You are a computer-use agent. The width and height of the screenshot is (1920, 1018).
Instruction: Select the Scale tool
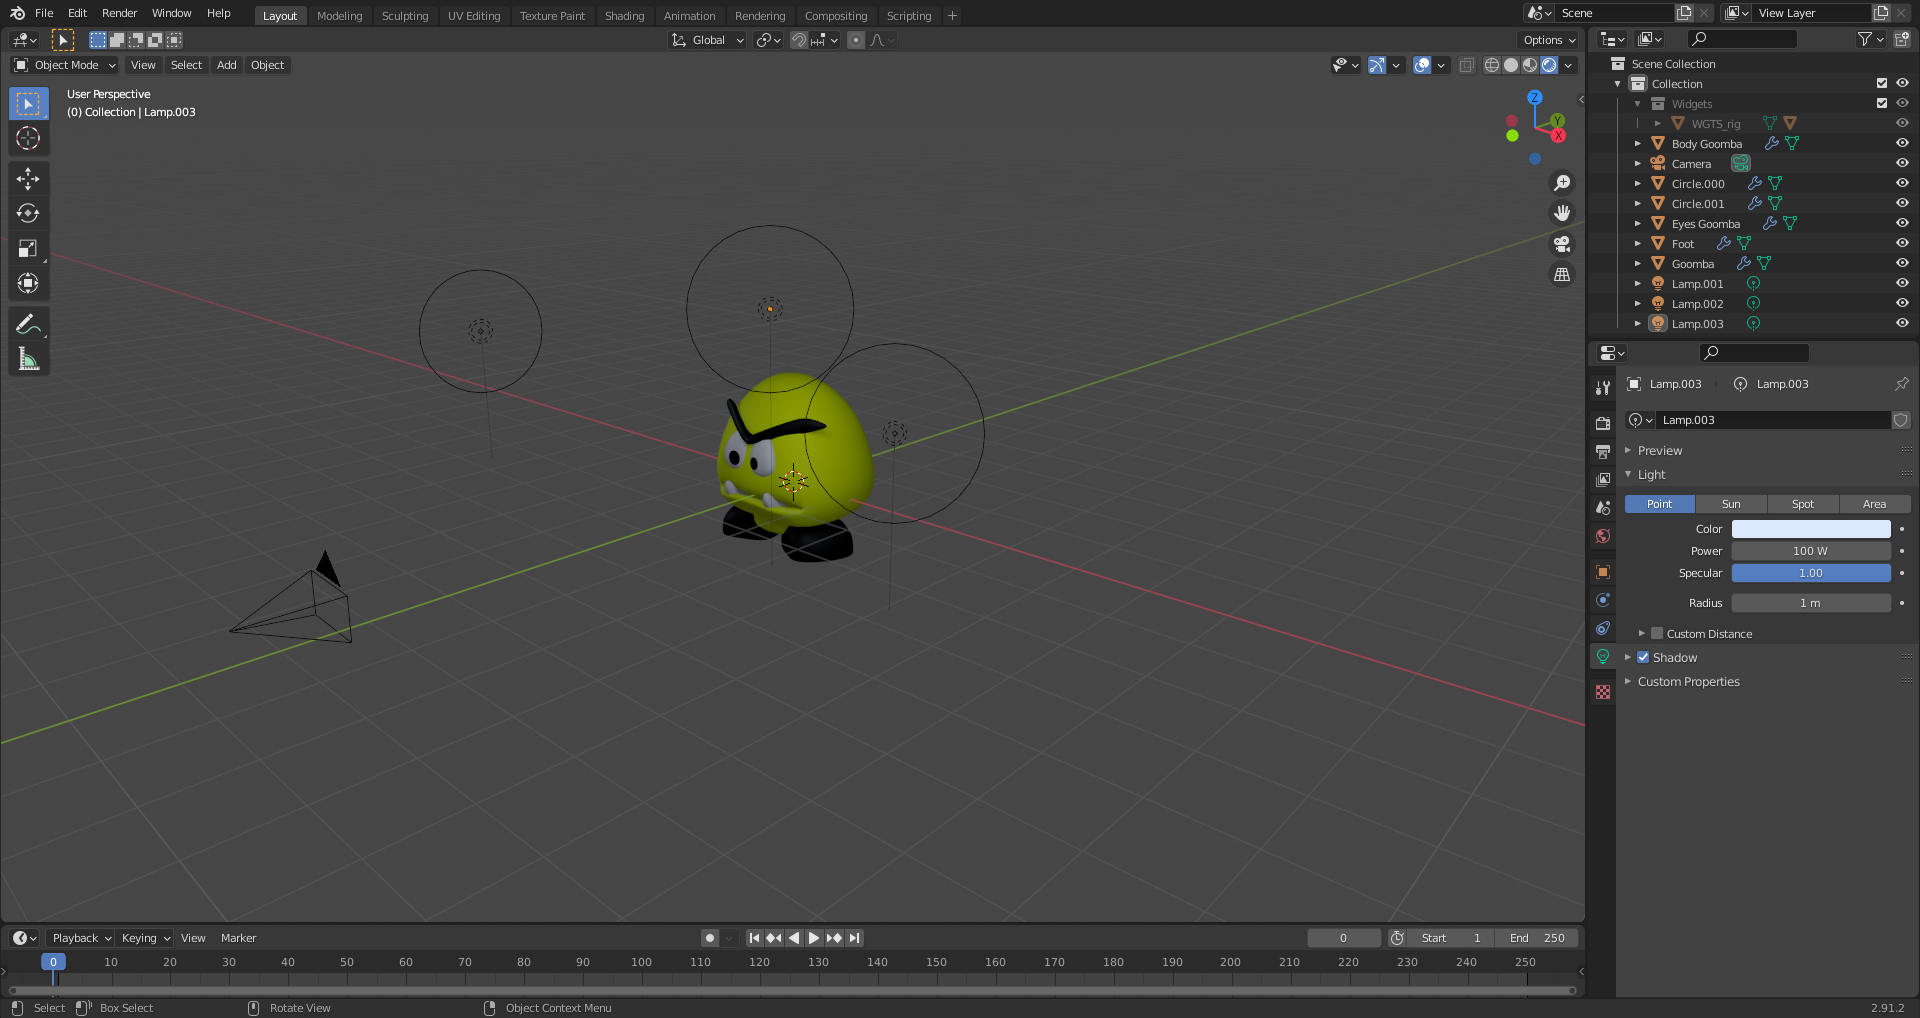pyautogui.click(x=28, y=248)
